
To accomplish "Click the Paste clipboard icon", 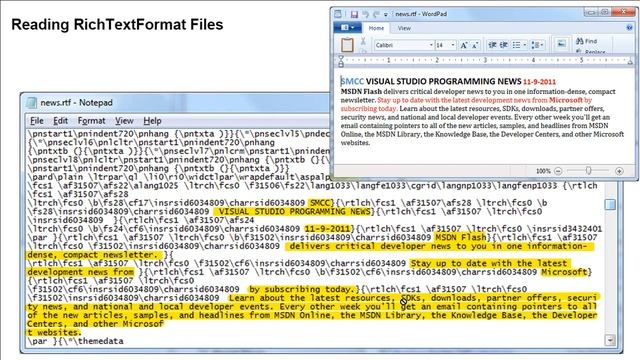I will coord(347,44).
